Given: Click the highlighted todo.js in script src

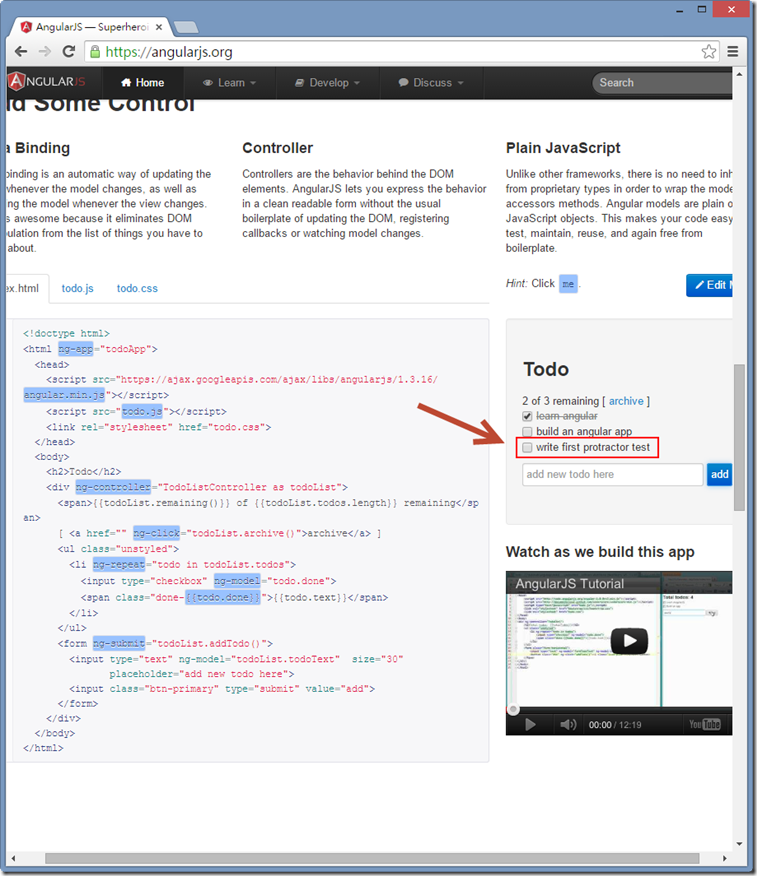Looking at the screenshot, I should pos(142,412).
